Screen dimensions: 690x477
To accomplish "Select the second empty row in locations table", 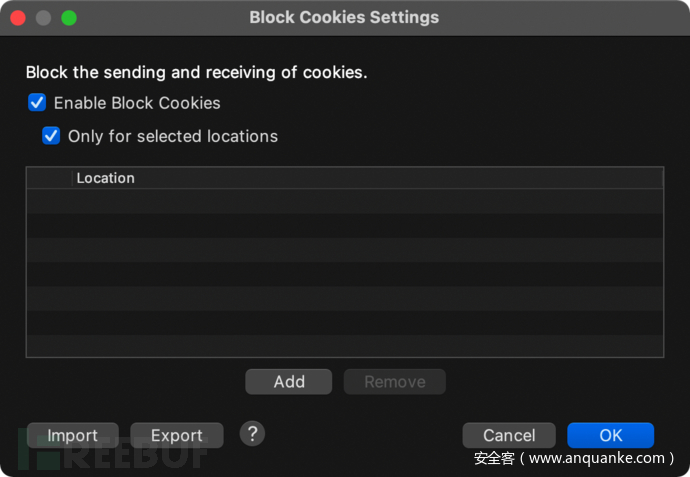I will [x=344, y=225].
